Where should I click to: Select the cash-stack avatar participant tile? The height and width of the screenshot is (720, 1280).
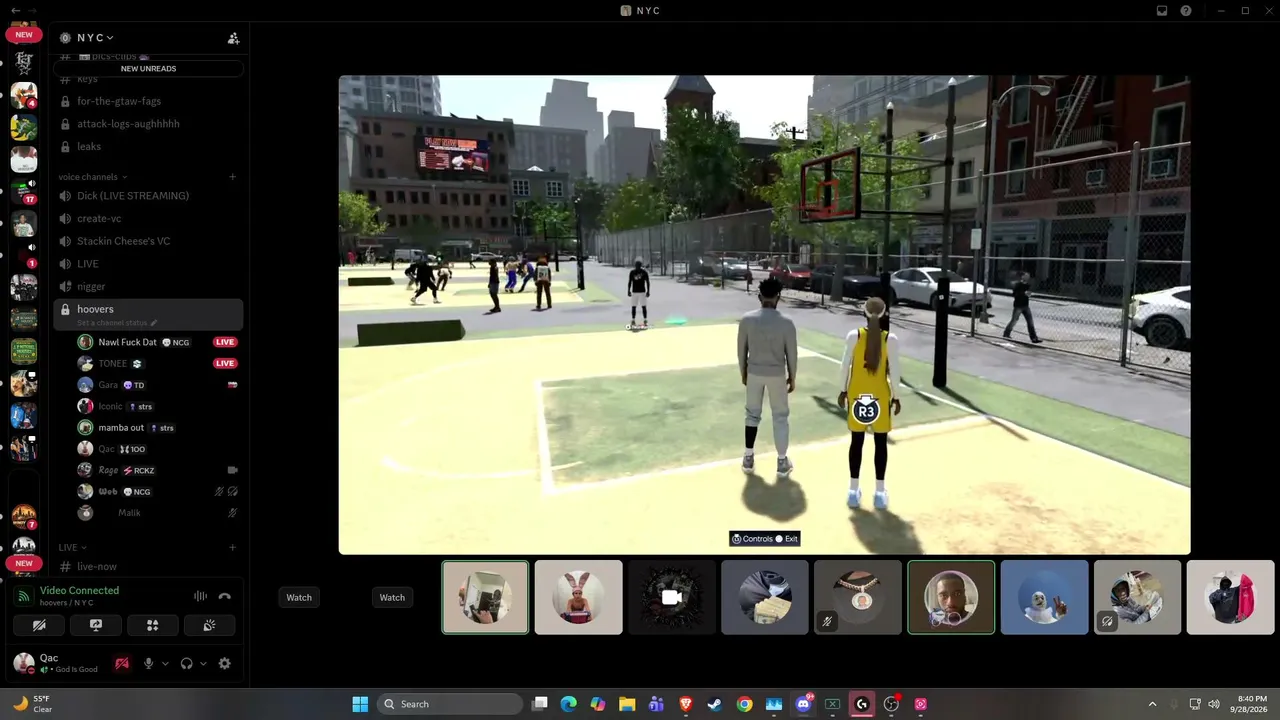tap(764, 597)
